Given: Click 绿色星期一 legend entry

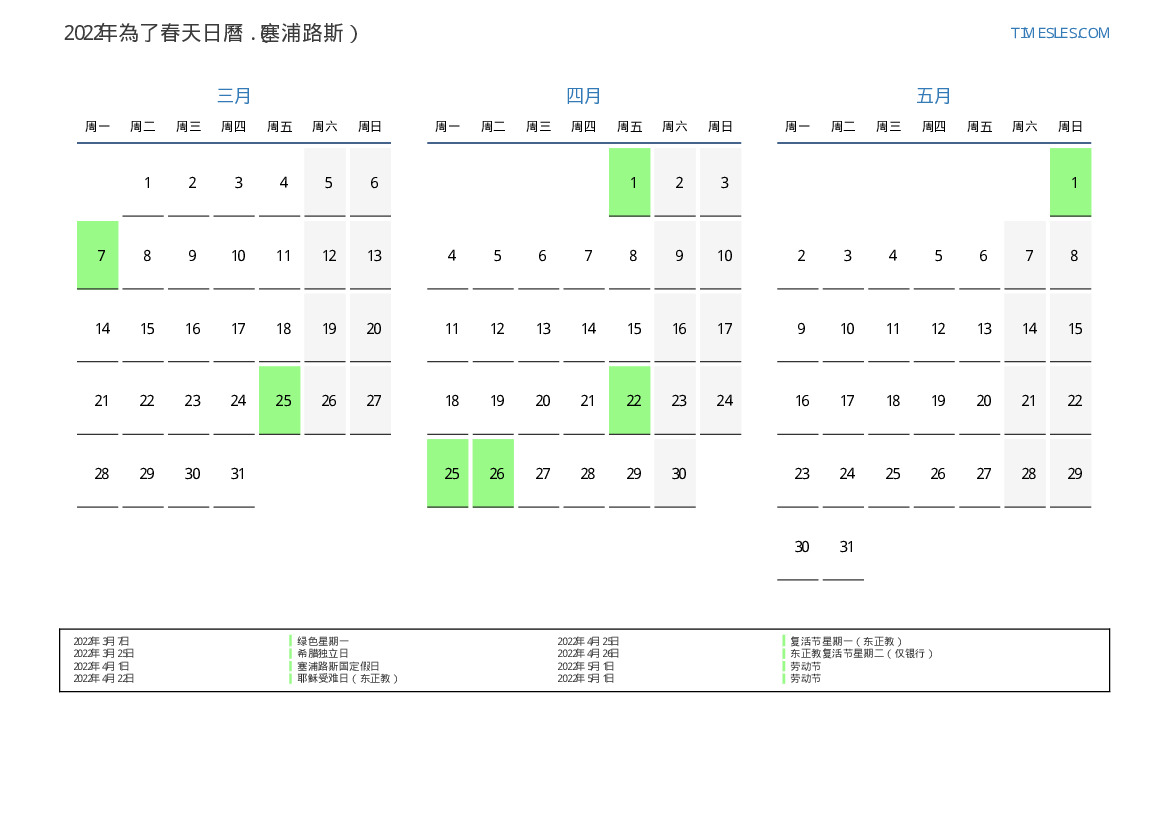Looking at the screenshot, I should tap(323, 641).
